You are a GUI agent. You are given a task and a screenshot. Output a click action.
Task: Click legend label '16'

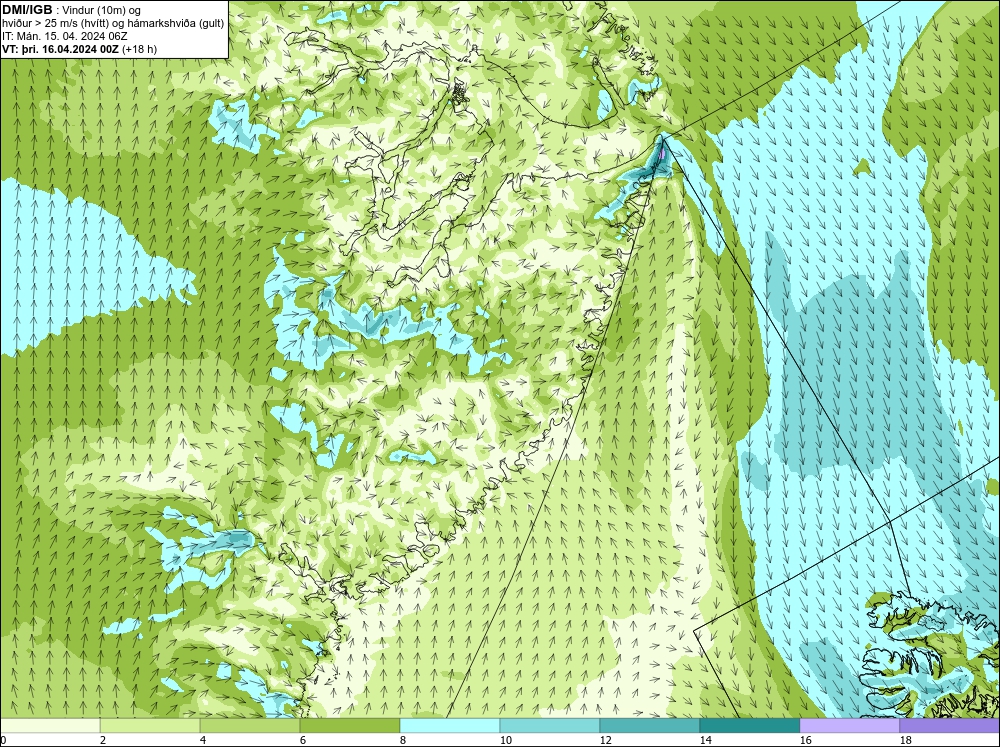point(805,740)
